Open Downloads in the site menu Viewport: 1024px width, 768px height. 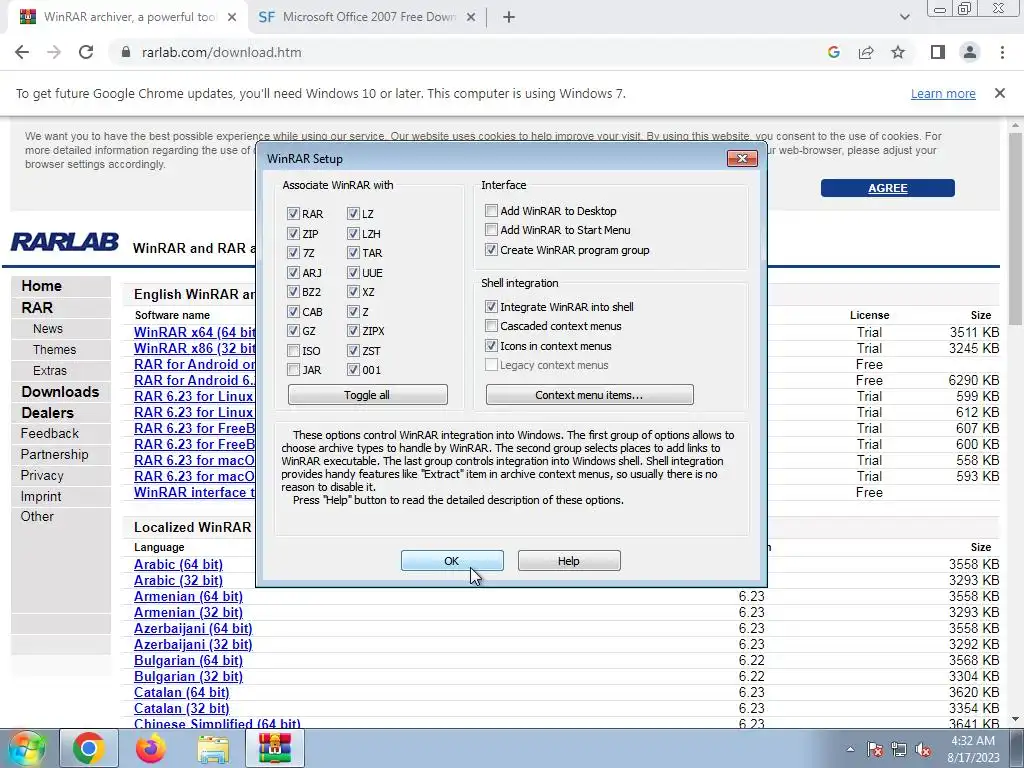pos(60,392)
